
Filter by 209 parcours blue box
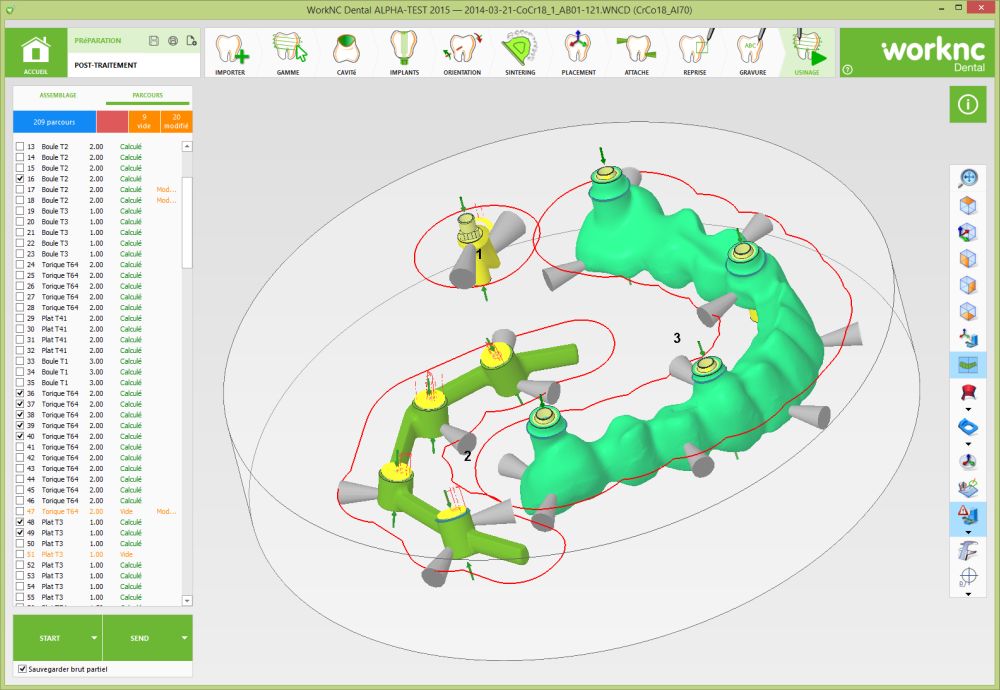54,122
